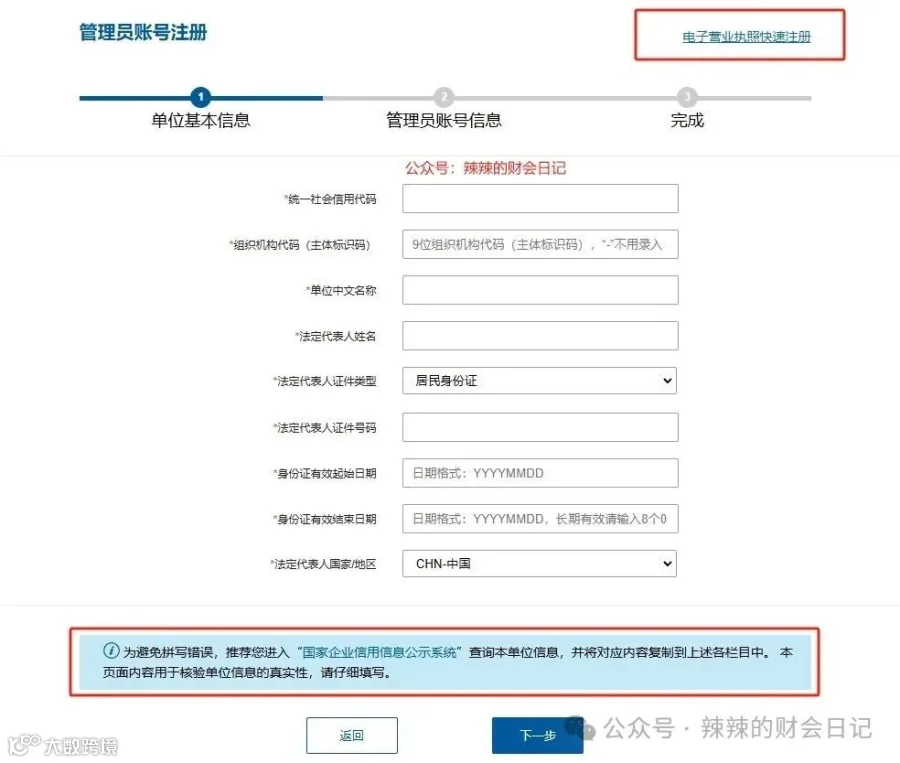Image resolution: width=900 pixels, height=763 pixels.
Task: Click the 法定代表人证件号码 label
Action: pos(325,428)
